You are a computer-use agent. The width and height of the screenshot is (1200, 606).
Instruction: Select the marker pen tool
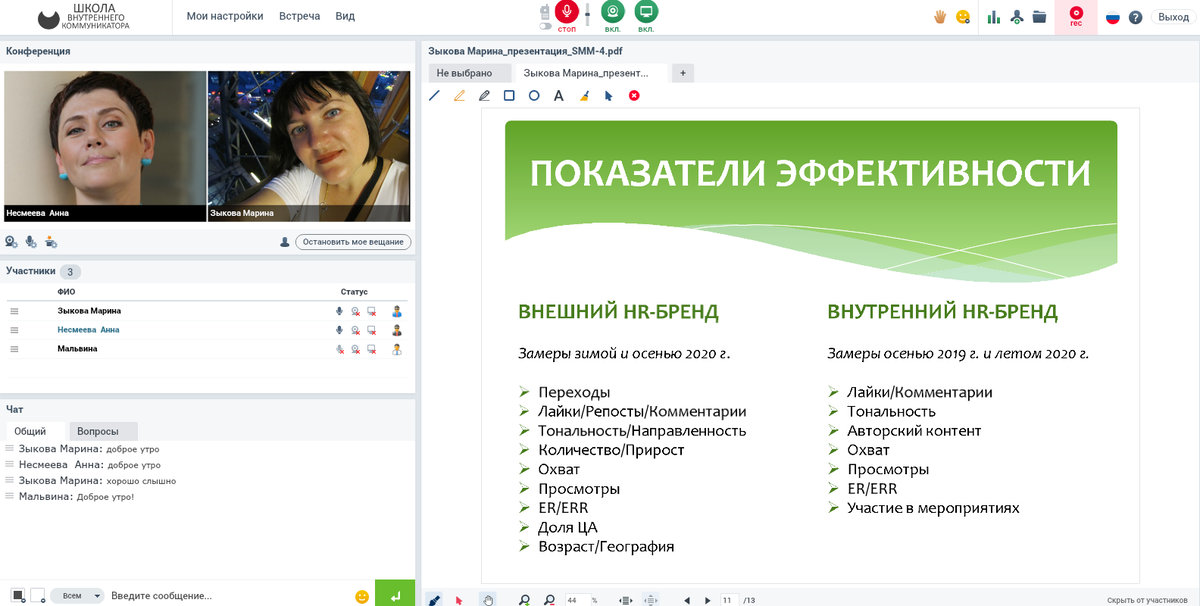pyautogui.click(x=485, y=96)
